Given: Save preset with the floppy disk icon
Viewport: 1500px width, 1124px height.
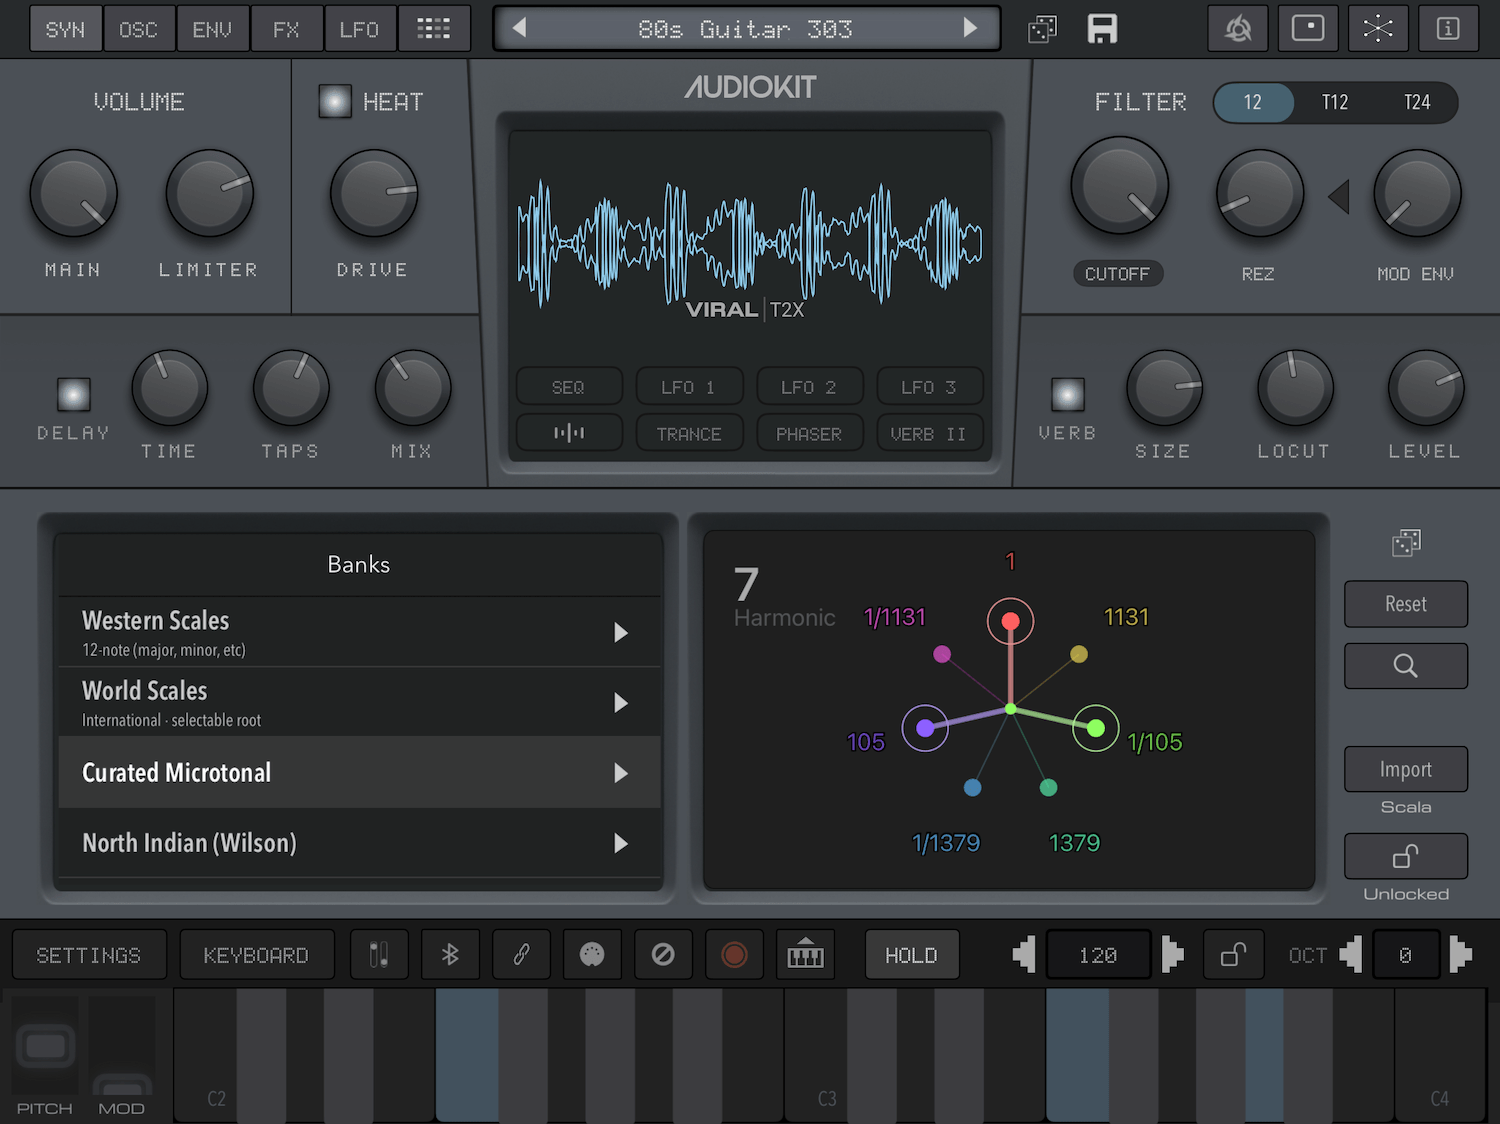Looking at the screenshot, I should click(x=1102, y=29).
